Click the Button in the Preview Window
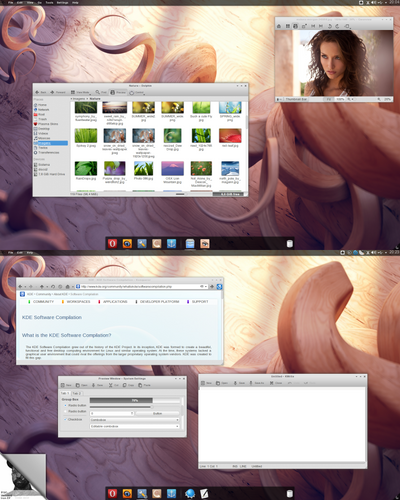Viewport: 400px width, 500px height. [x=158, y=413]
